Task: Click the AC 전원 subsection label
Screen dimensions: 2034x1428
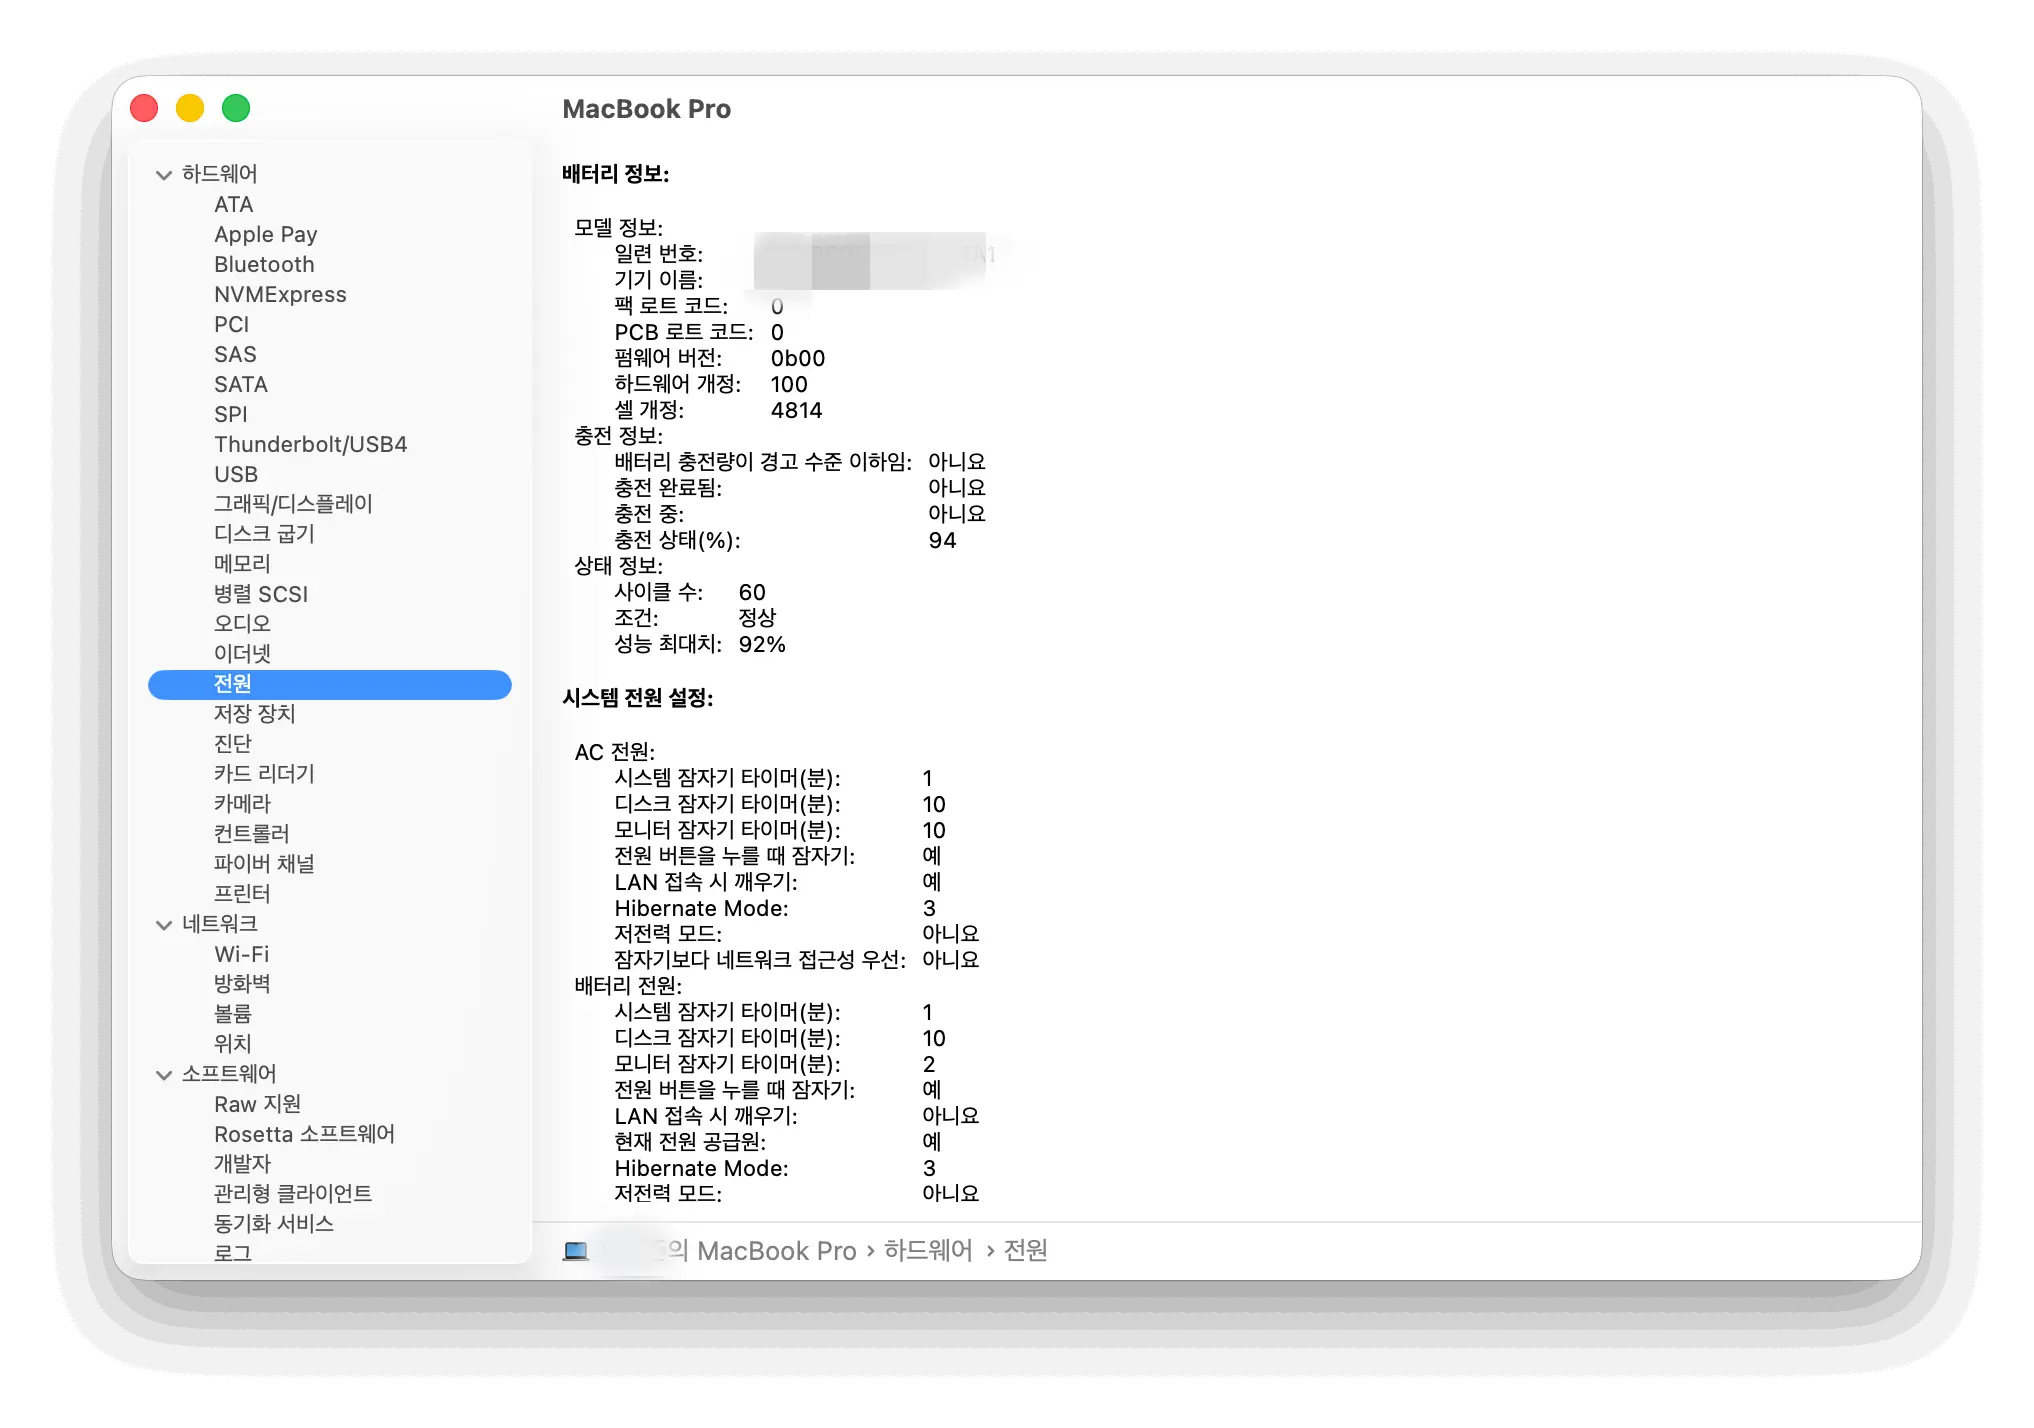Action: (615, 752)
